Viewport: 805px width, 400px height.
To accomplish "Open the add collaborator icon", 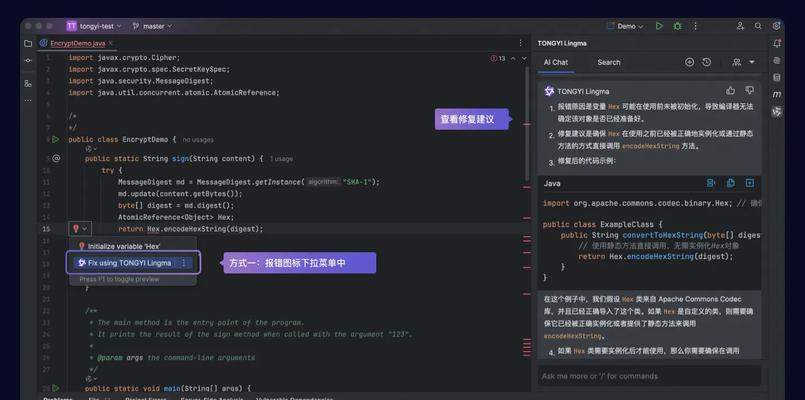I will (x=740, y=26).
